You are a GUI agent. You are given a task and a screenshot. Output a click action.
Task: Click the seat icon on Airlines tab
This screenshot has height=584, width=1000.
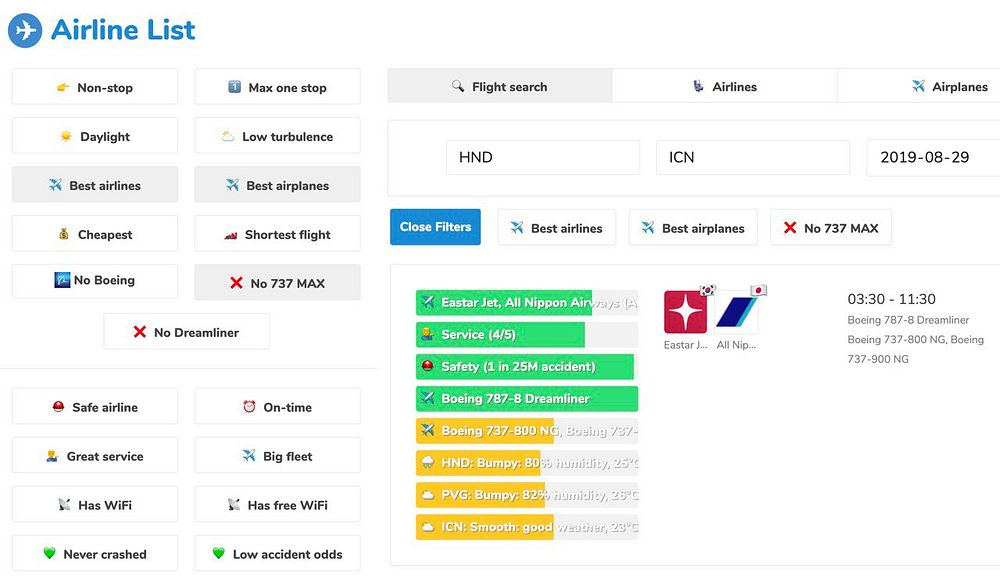pos(699,85)
